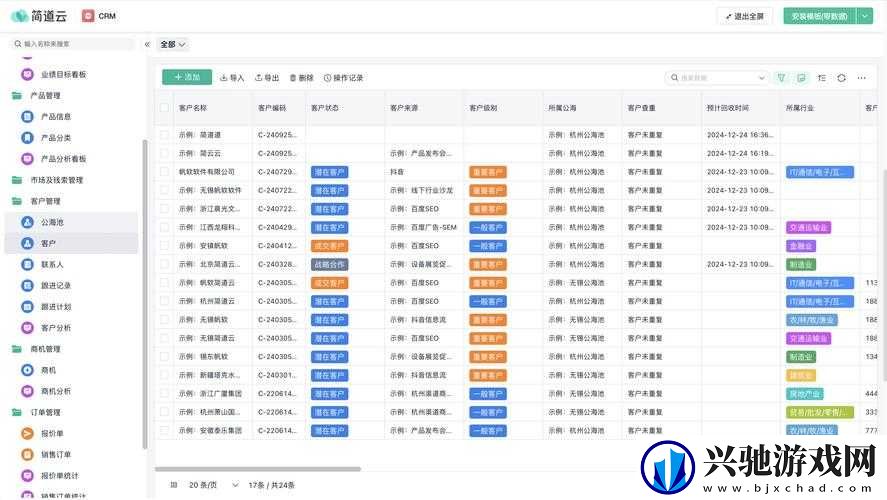The height and width of the screenshot is (500, 887).
Task: Collapse the 商机管理 folder
Action: (x=17, y=349)
